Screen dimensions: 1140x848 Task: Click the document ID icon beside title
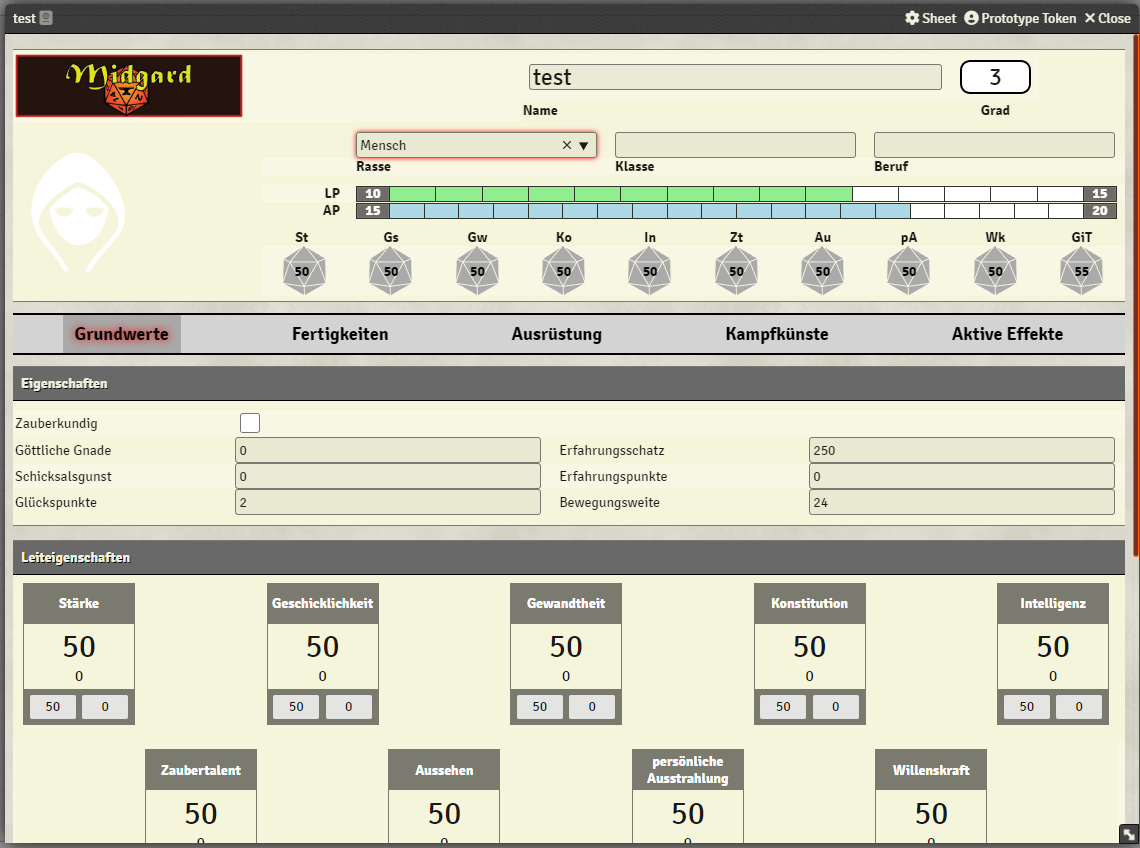(47, 18)
